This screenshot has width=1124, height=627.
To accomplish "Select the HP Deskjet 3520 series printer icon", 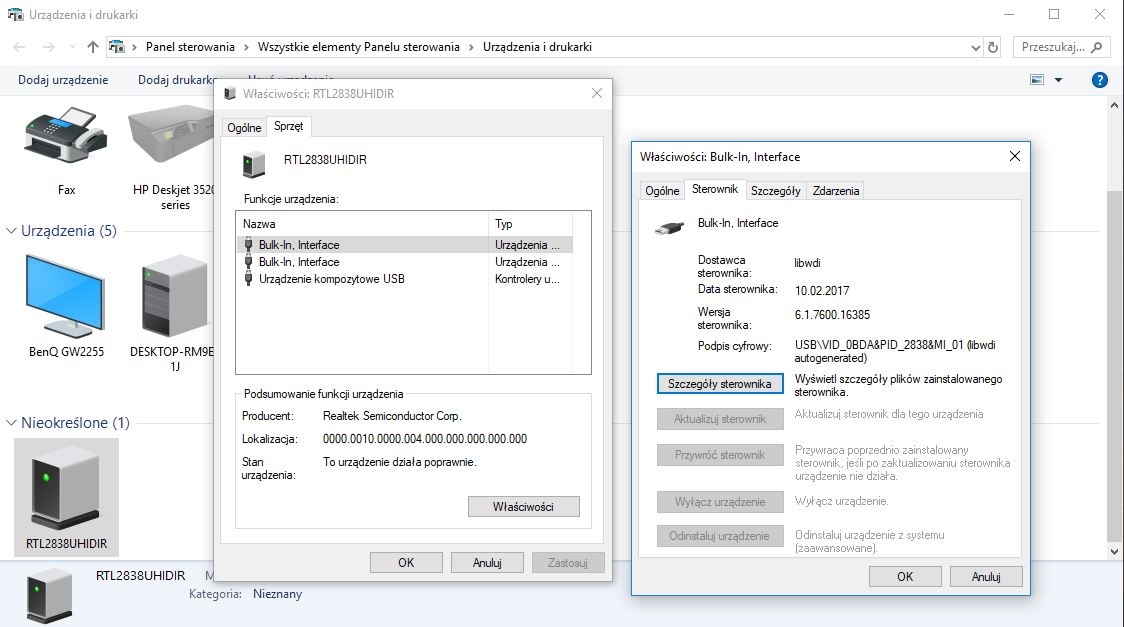I will coord(171,135).
